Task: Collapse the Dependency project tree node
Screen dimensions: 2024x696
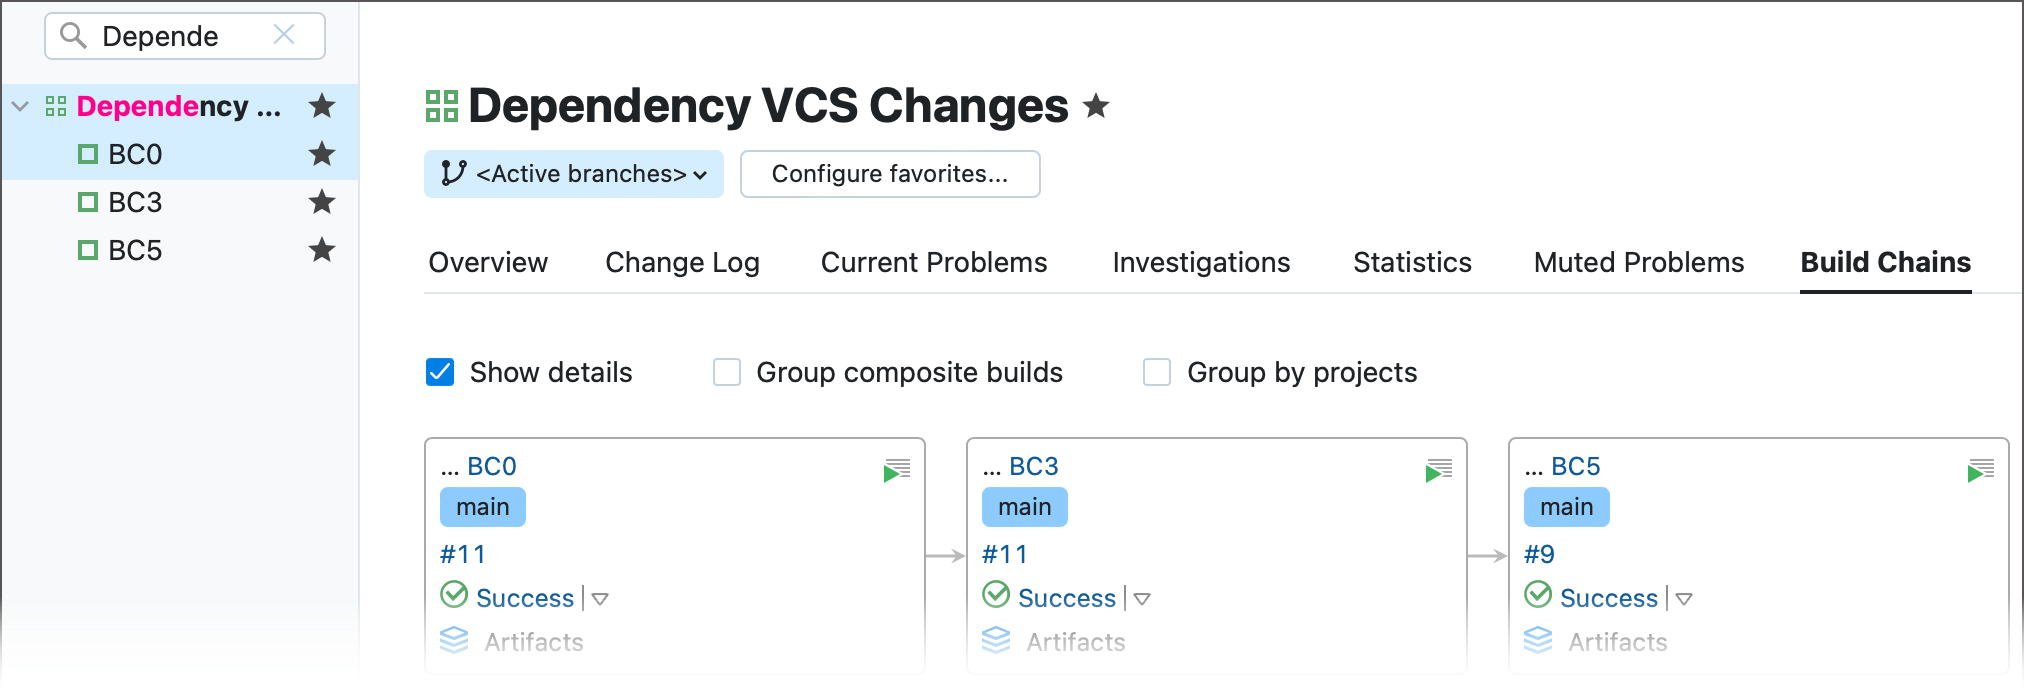Action: tap(20, 106)
